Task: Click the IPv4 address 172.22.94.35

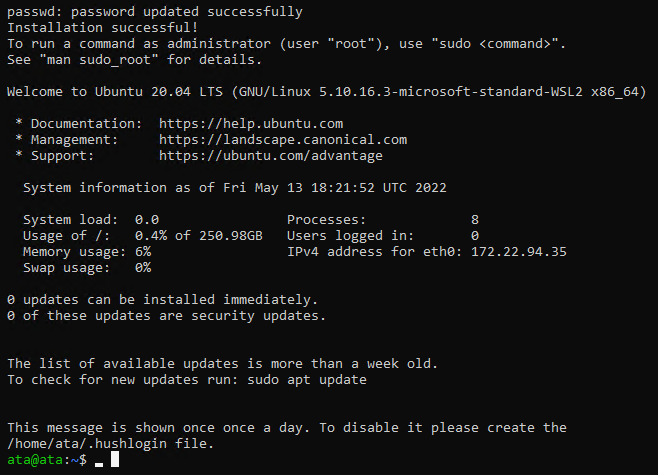Action: click(x=519, y=252)
